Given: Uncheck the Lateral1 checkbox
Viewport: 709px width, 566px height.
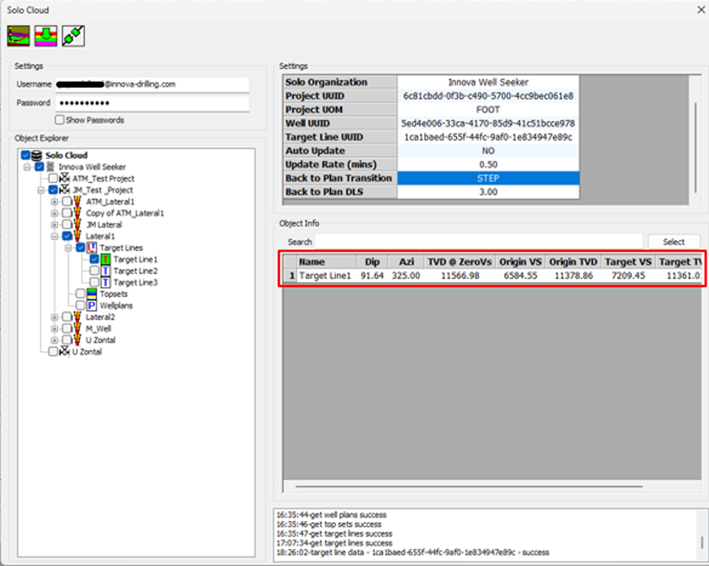Looking at the screenshot, I should tap(66, 236).
